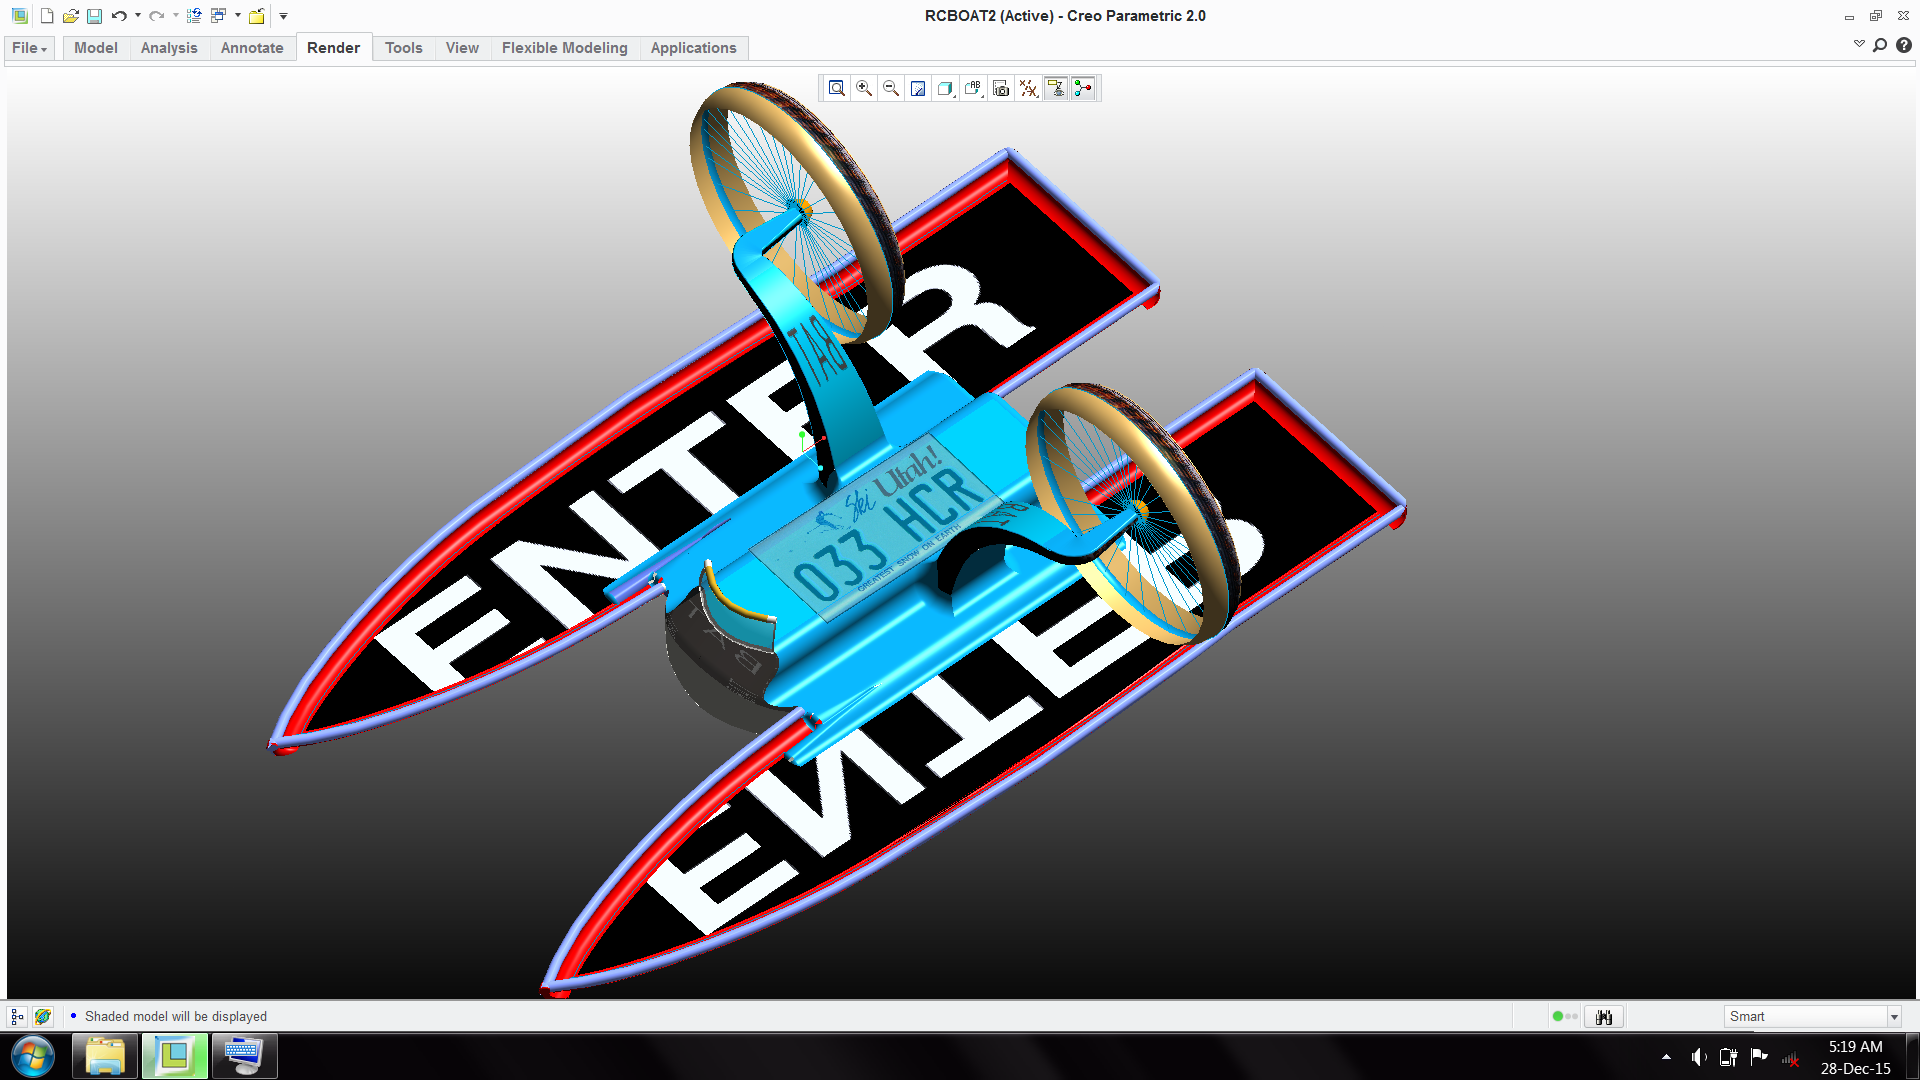Click the Creo Parametric taskbar button

click(x=175, y=1056)
